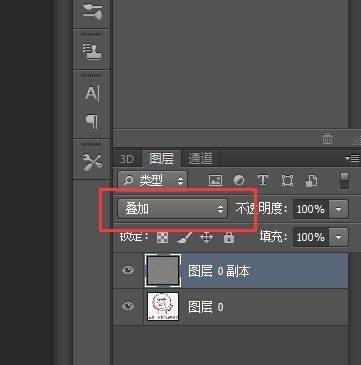361x365 pixels.
Task: Hide the 图层 0 副本 layer
Action: (128, 270)
